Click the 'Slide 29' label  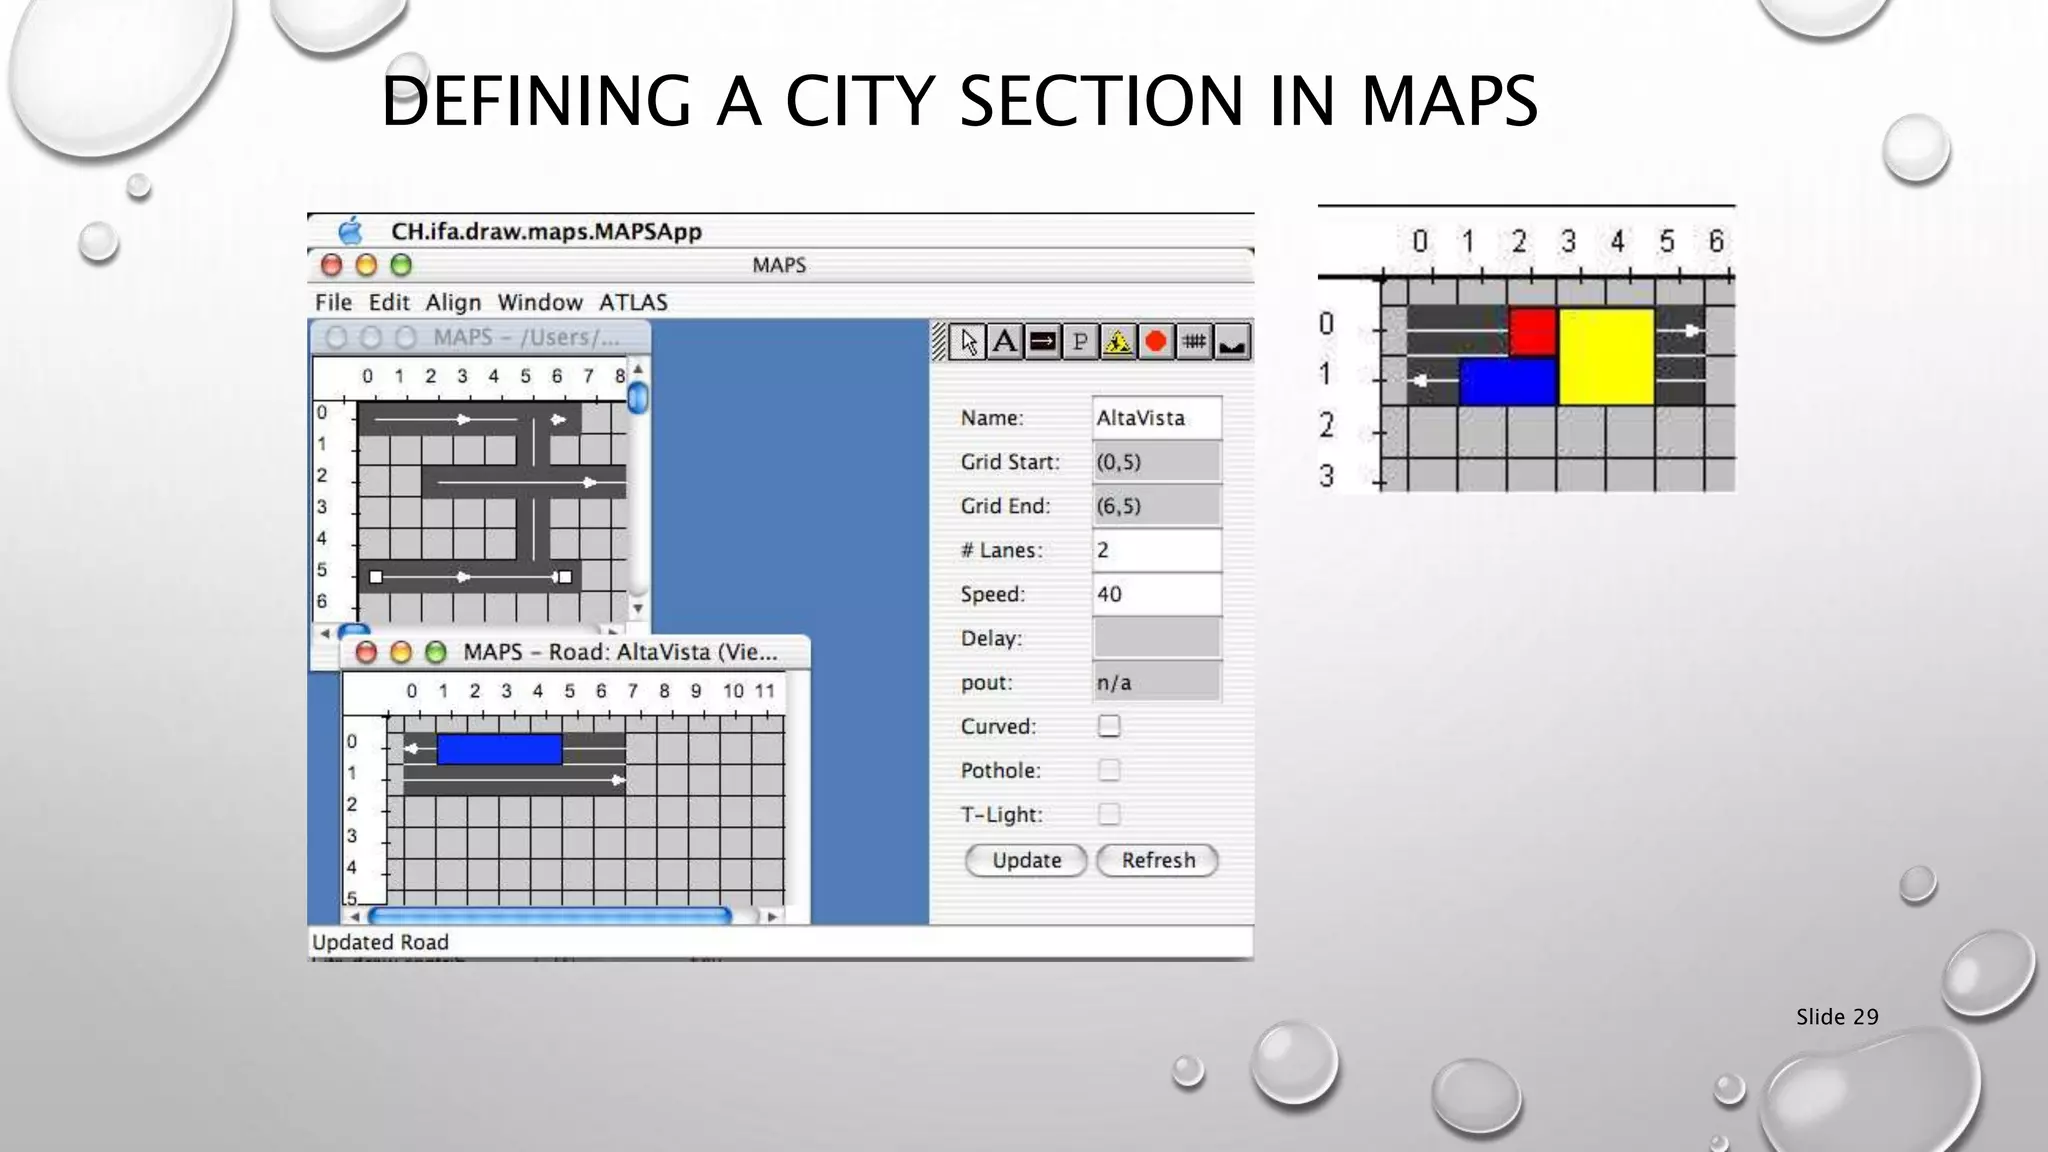pyautogui.click(x=1837, y=1017)
